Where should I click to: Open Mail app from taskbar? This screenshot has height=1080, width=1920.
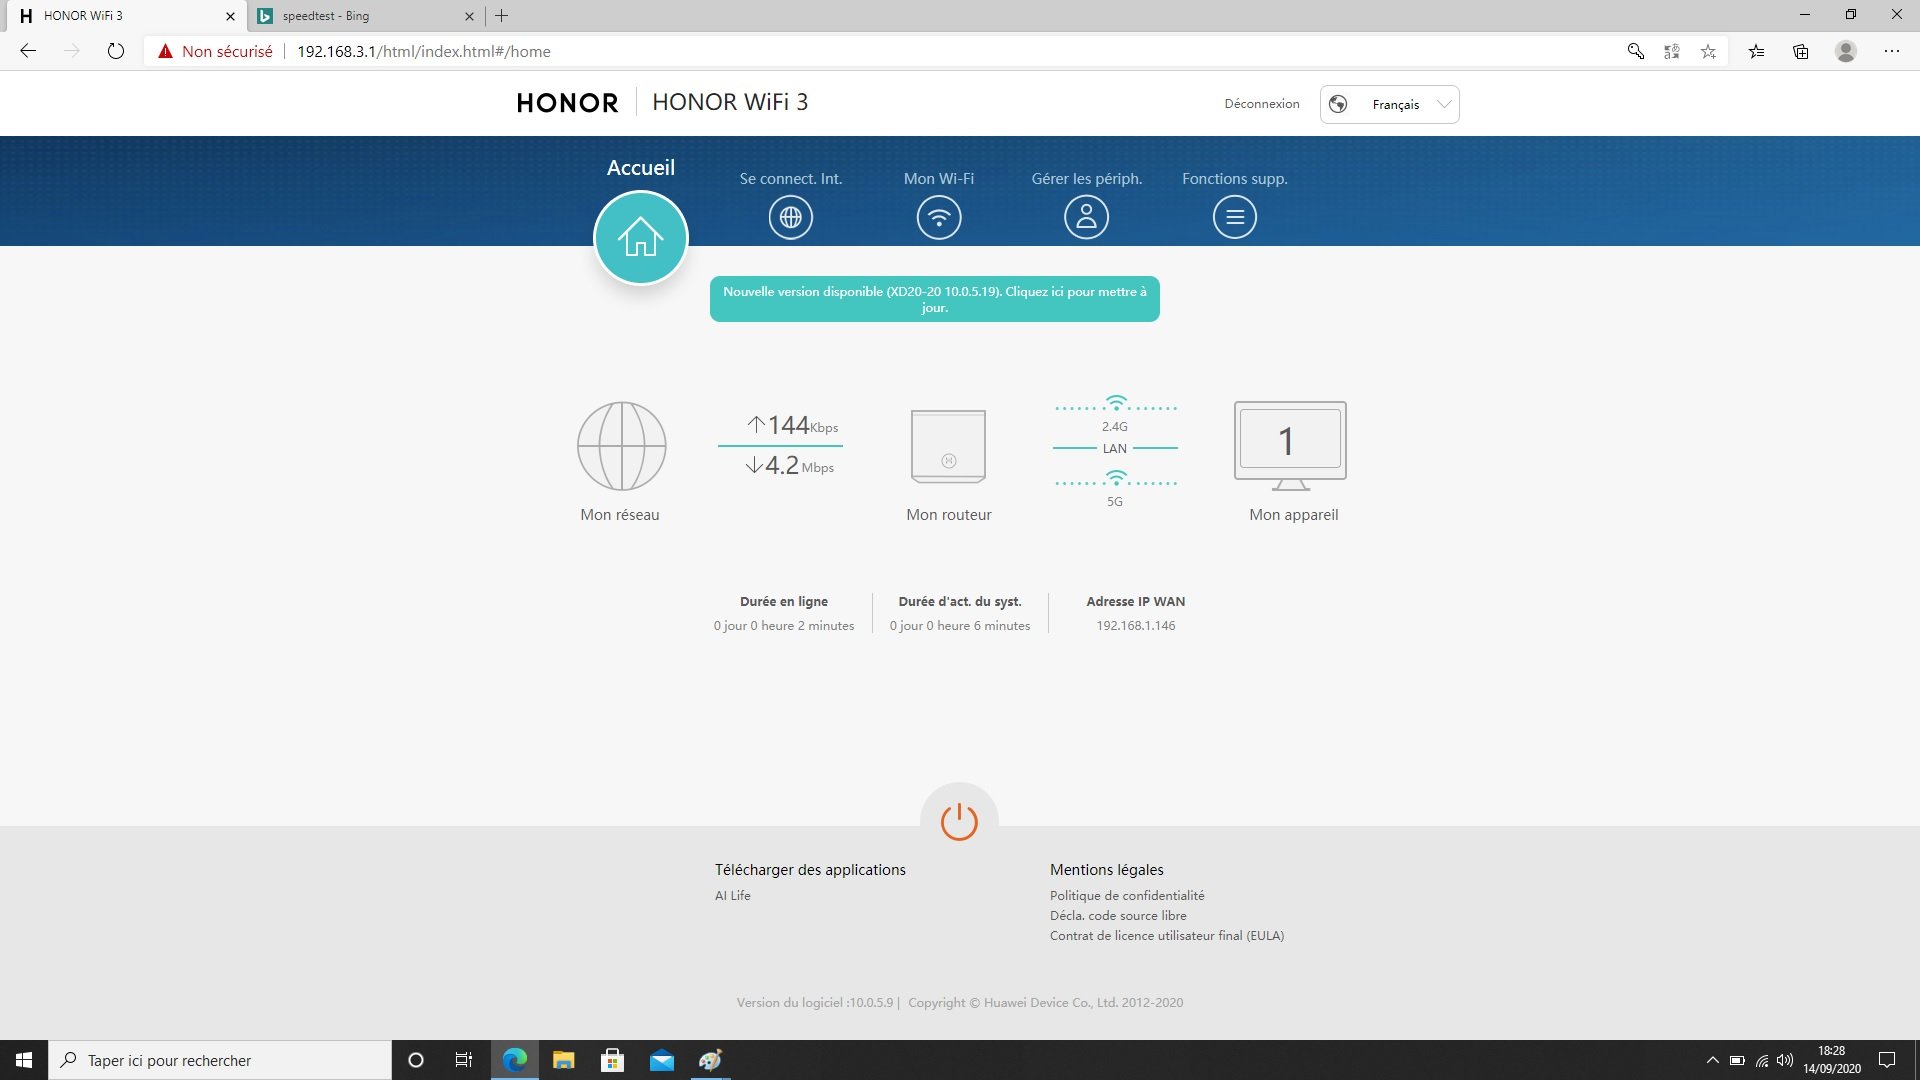tap(662, 1060)
